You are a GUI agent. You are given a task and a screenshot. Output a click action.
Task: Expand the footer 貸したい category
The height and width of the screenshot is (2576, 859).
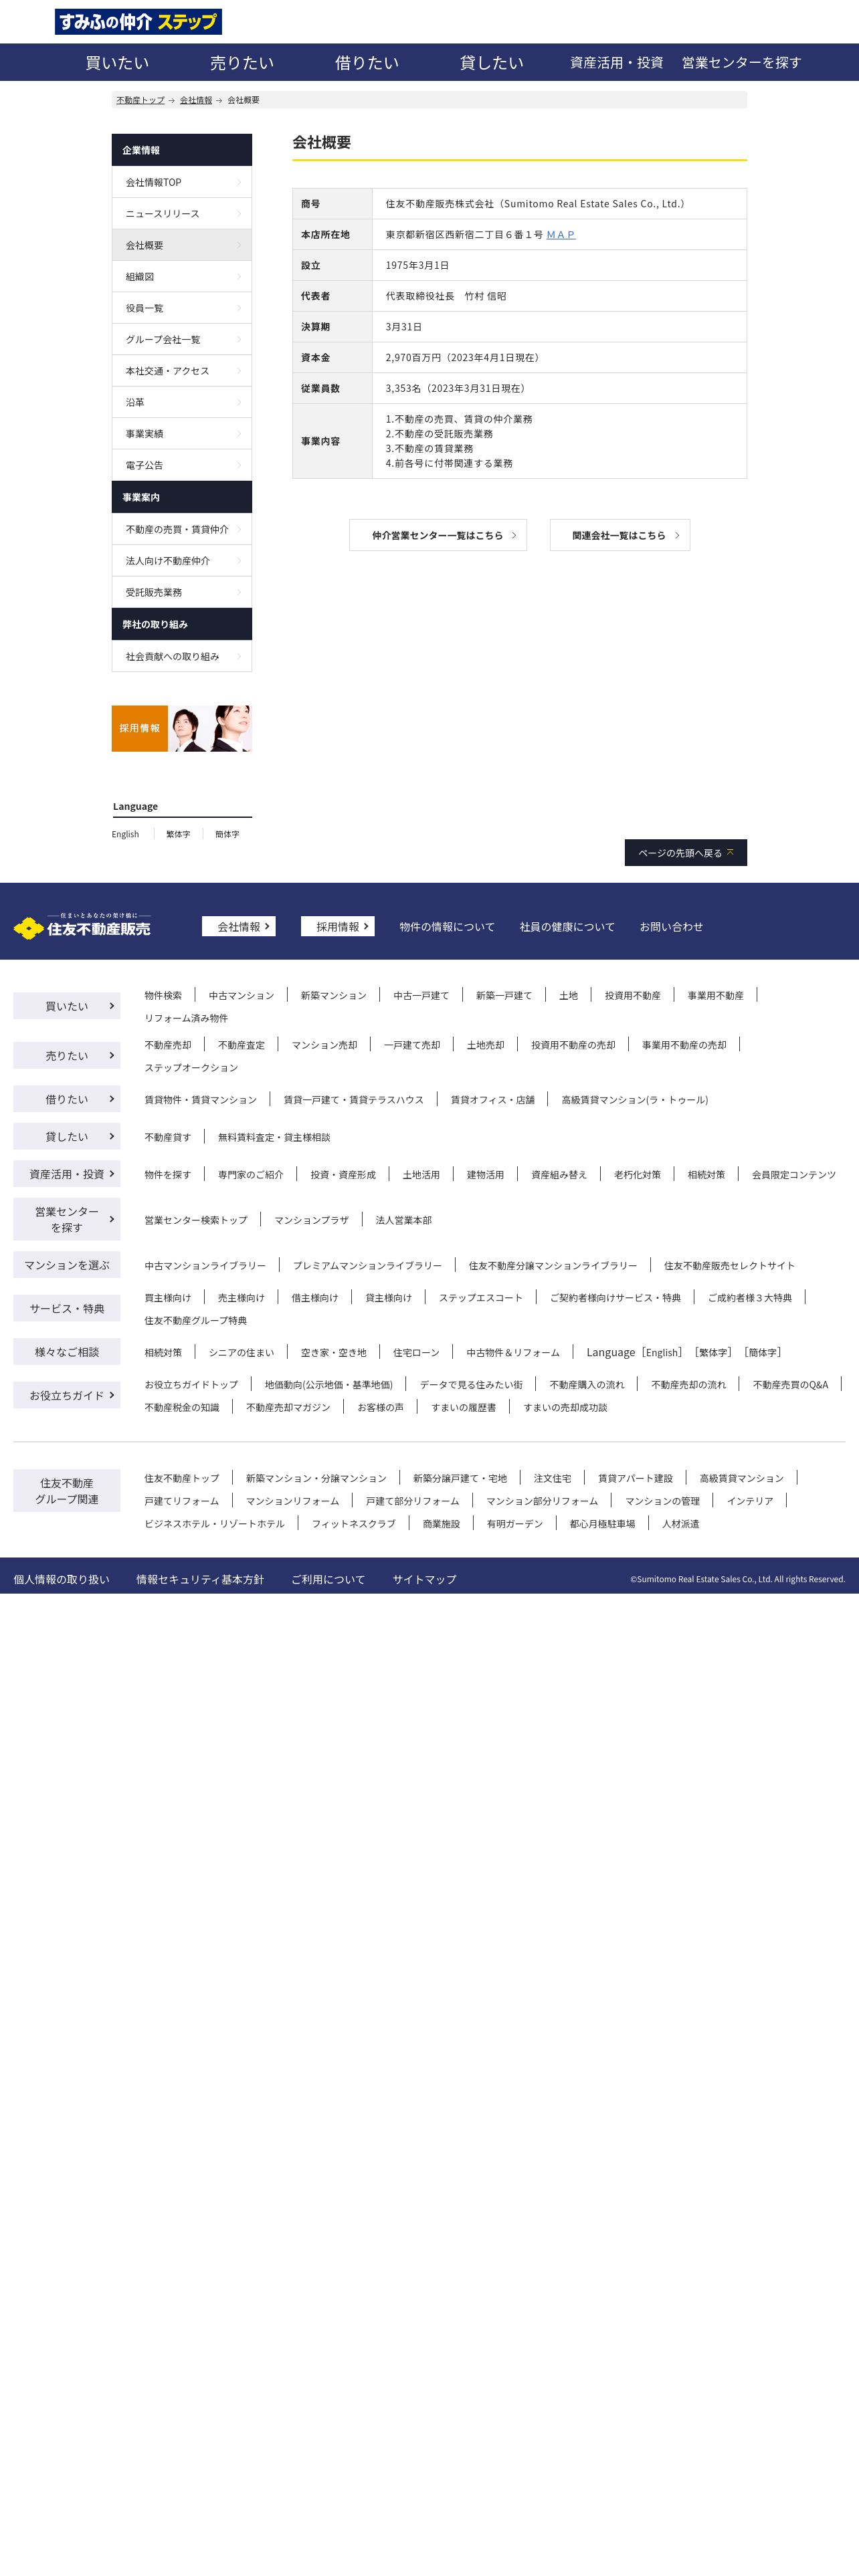67,1136
